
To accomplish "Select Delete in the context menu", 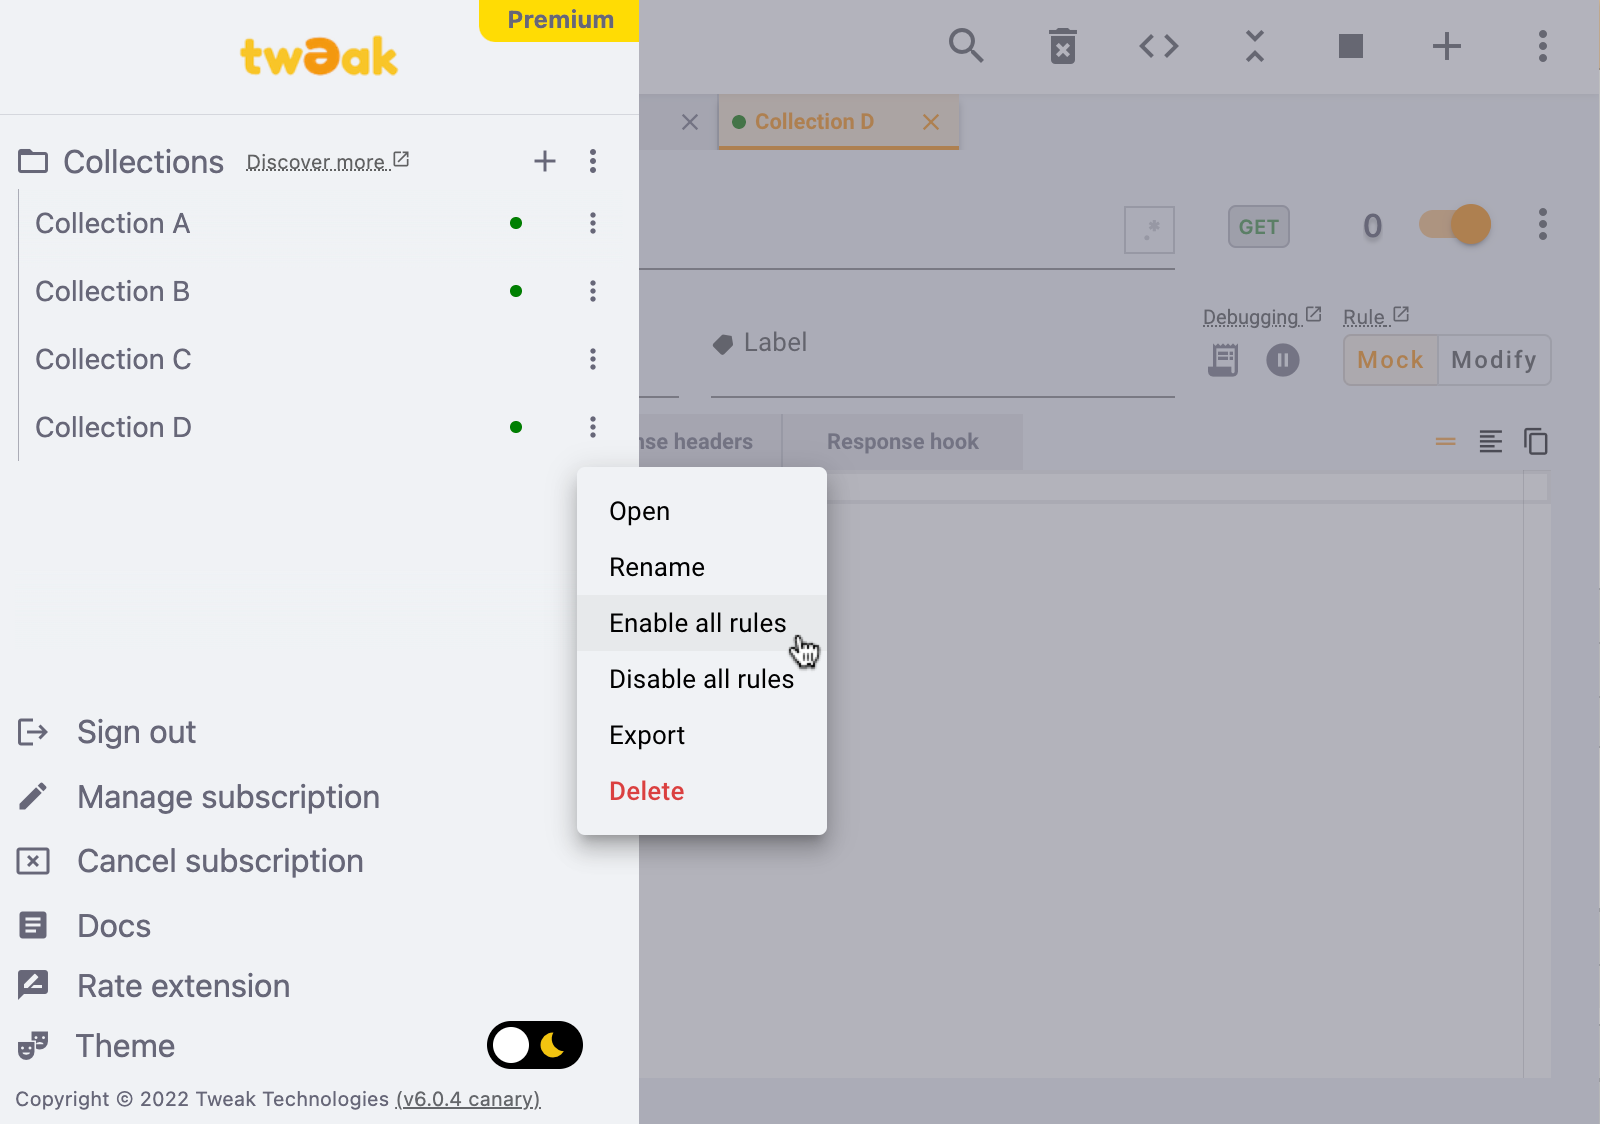I will [646, 791].
